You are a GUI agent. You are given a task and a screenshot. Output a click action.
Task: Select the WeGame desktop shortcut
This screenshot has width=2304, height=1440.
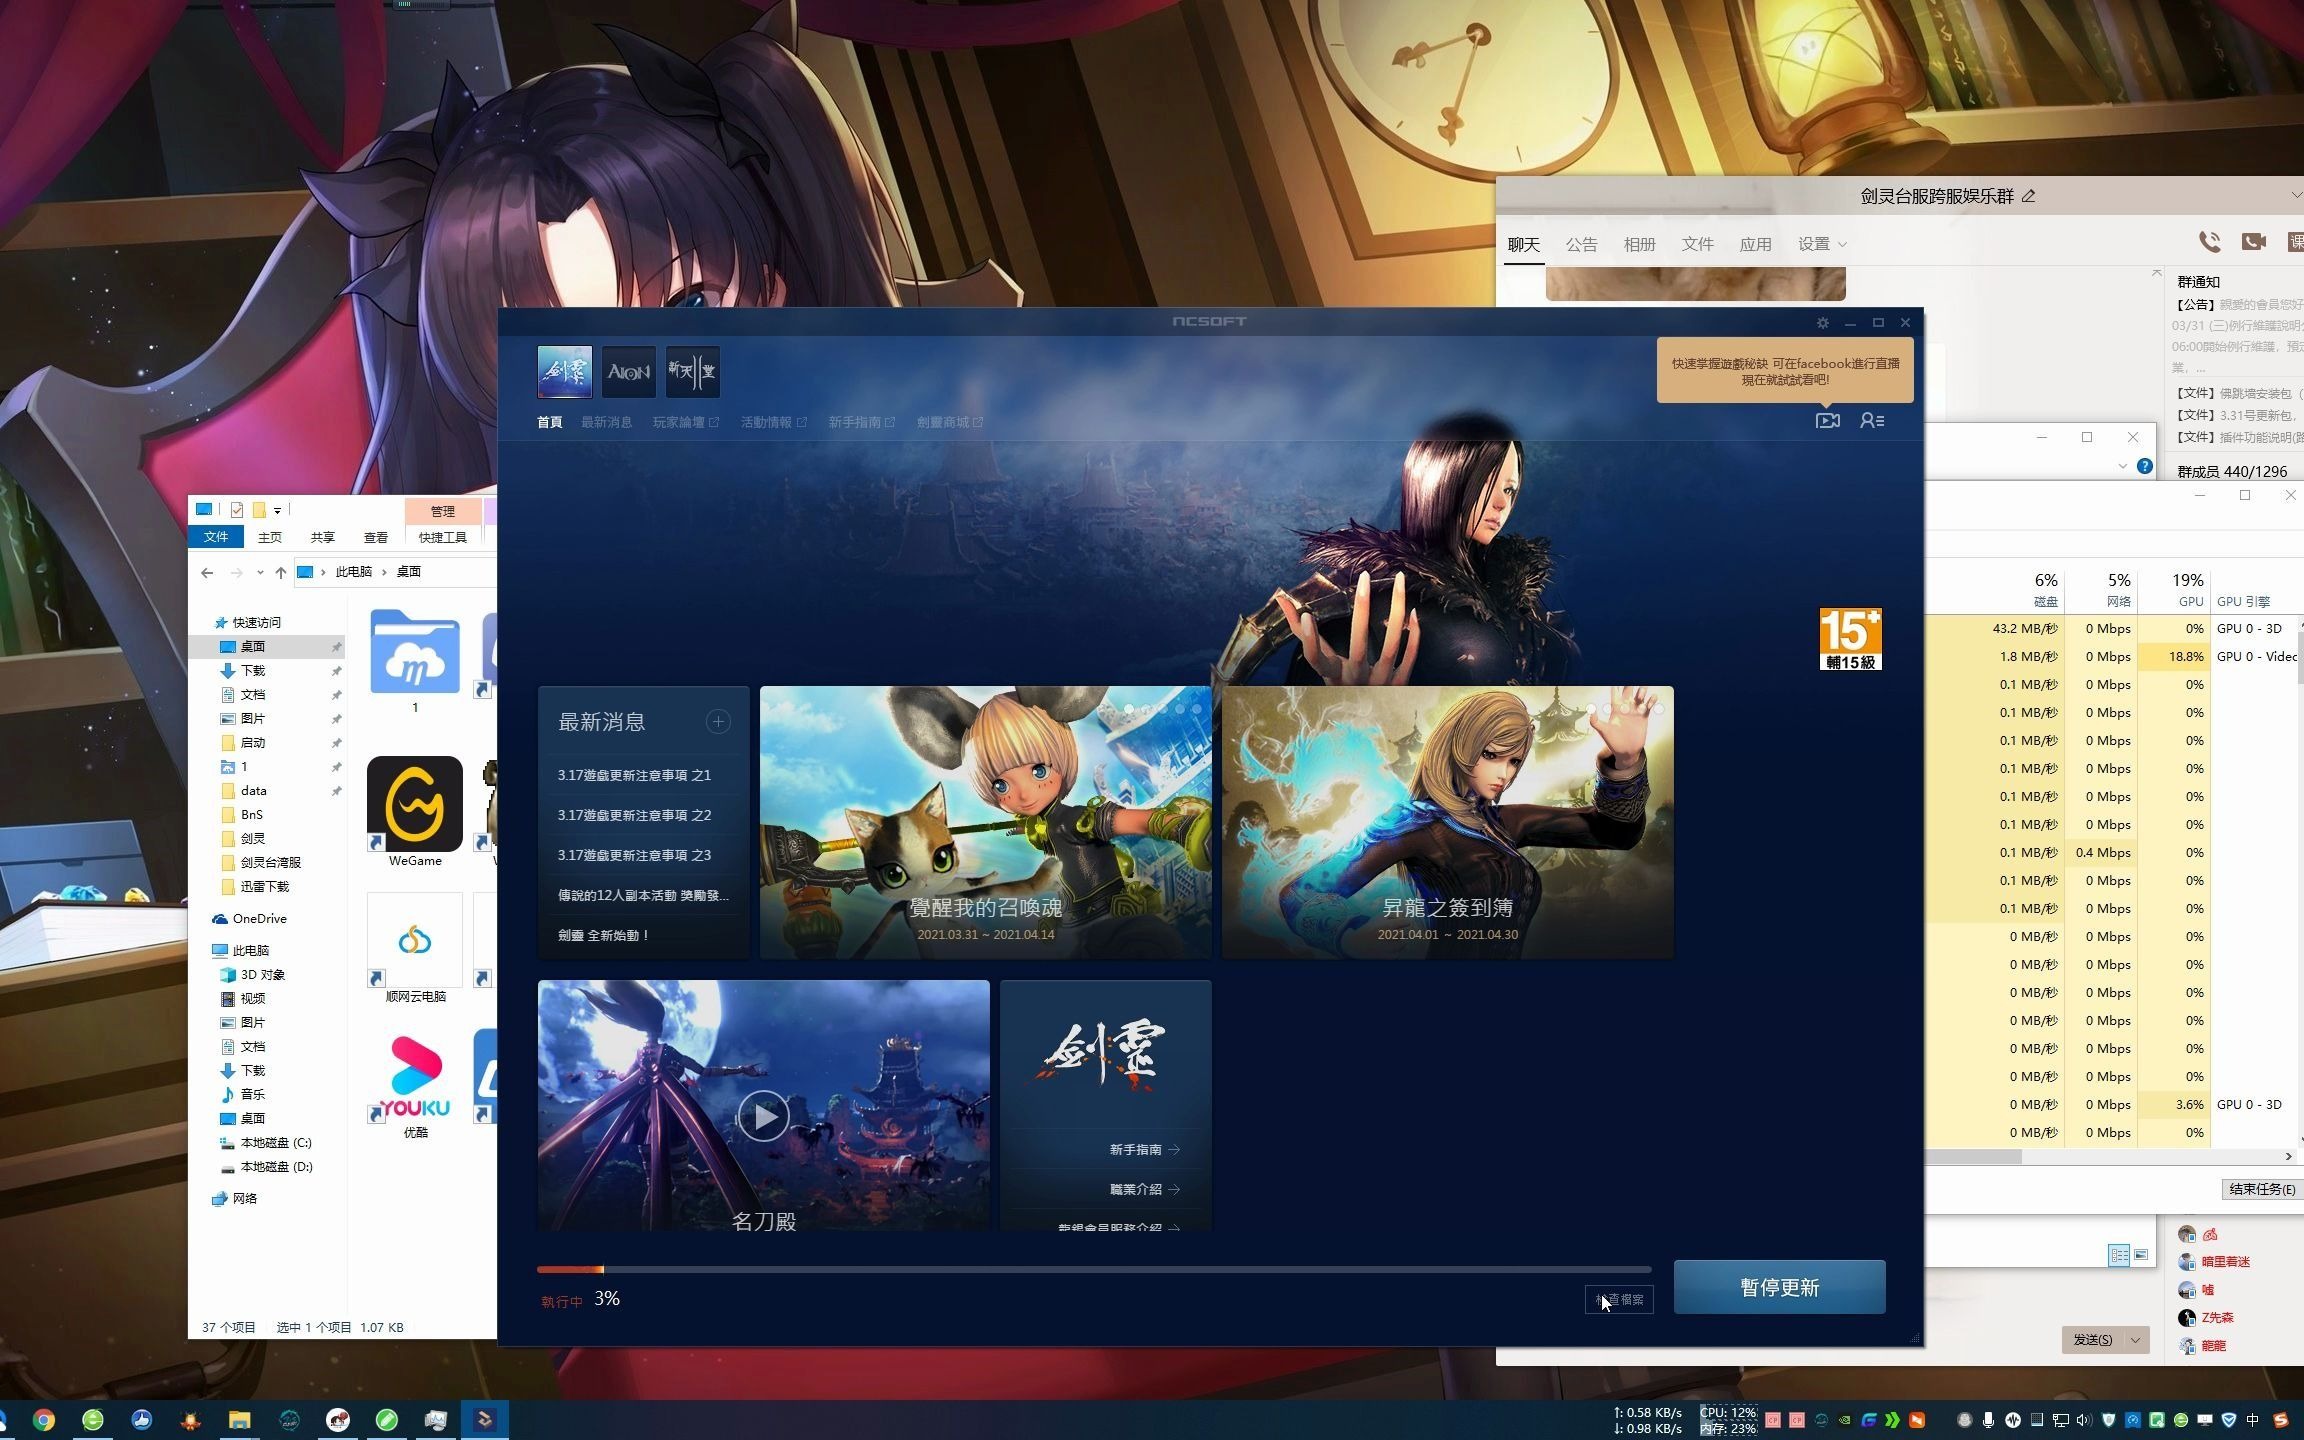(x=415, y=811)
